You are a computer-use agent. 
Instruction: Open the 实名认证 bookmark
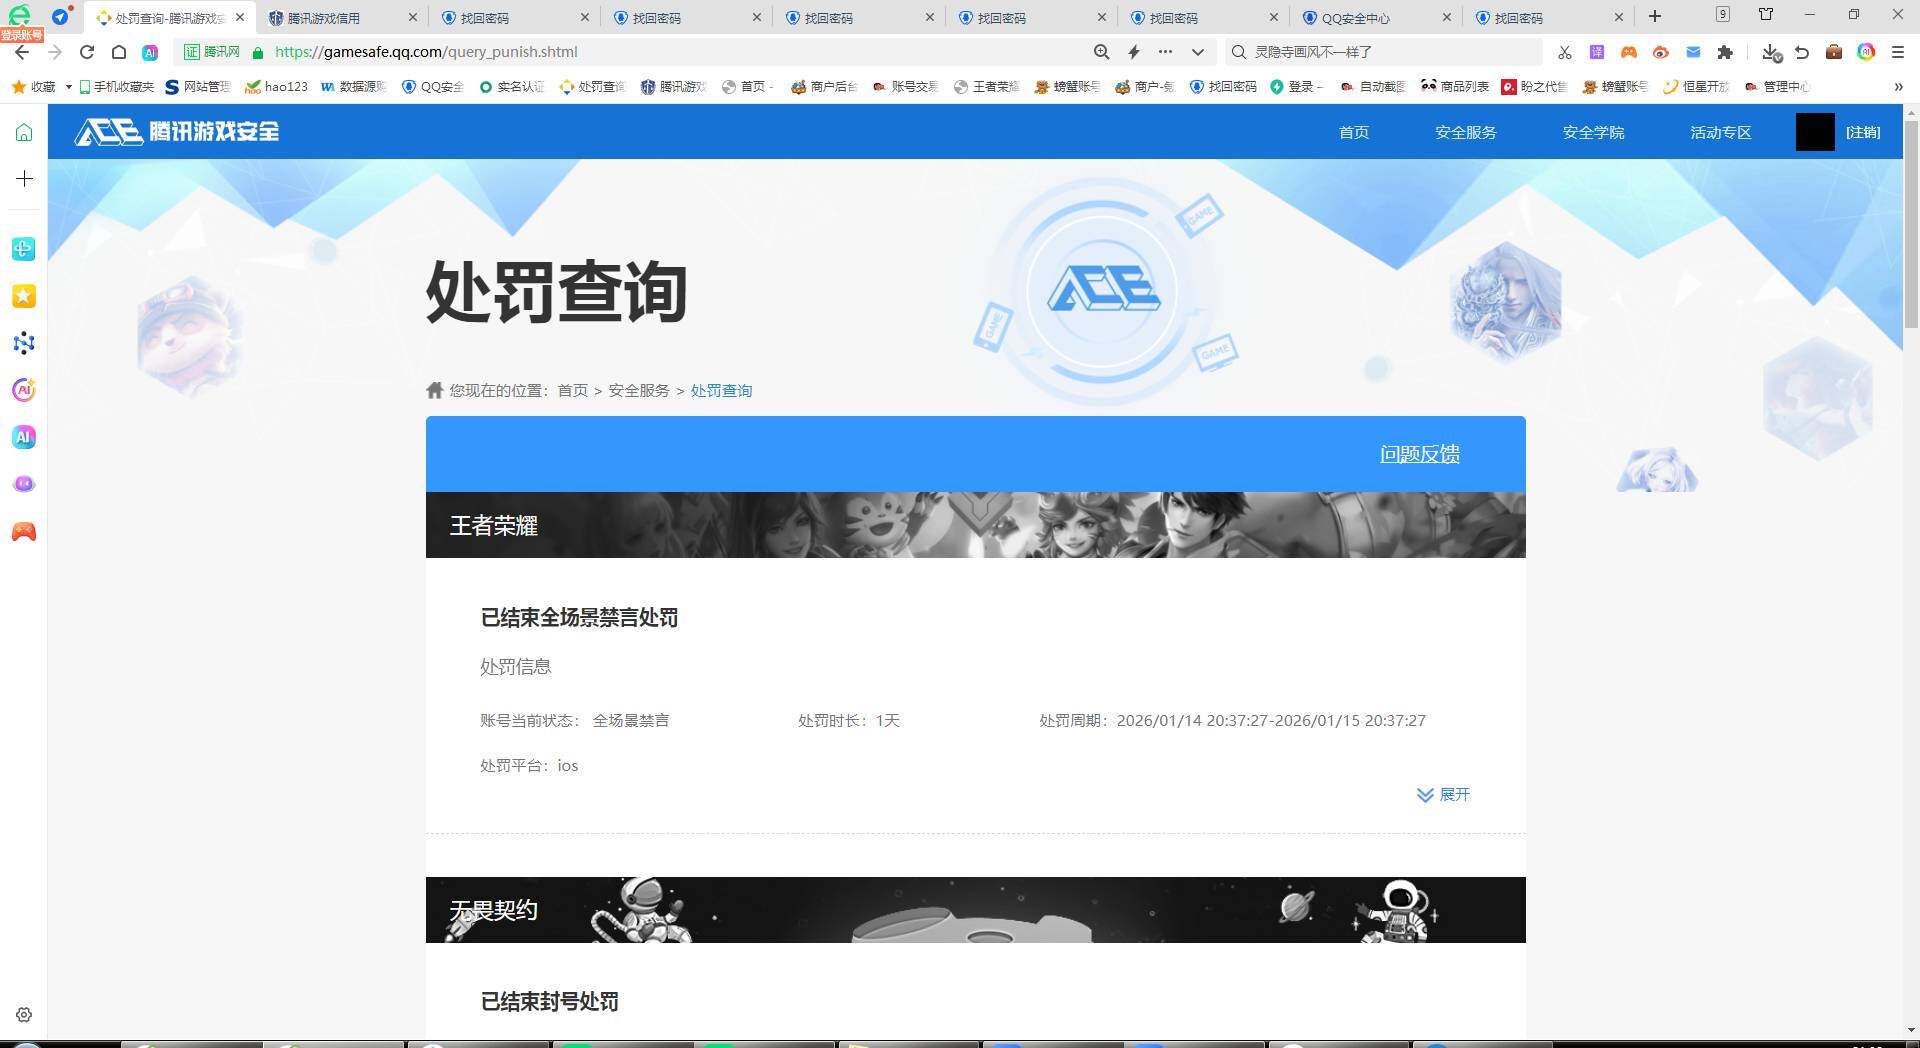click(511, 87)
